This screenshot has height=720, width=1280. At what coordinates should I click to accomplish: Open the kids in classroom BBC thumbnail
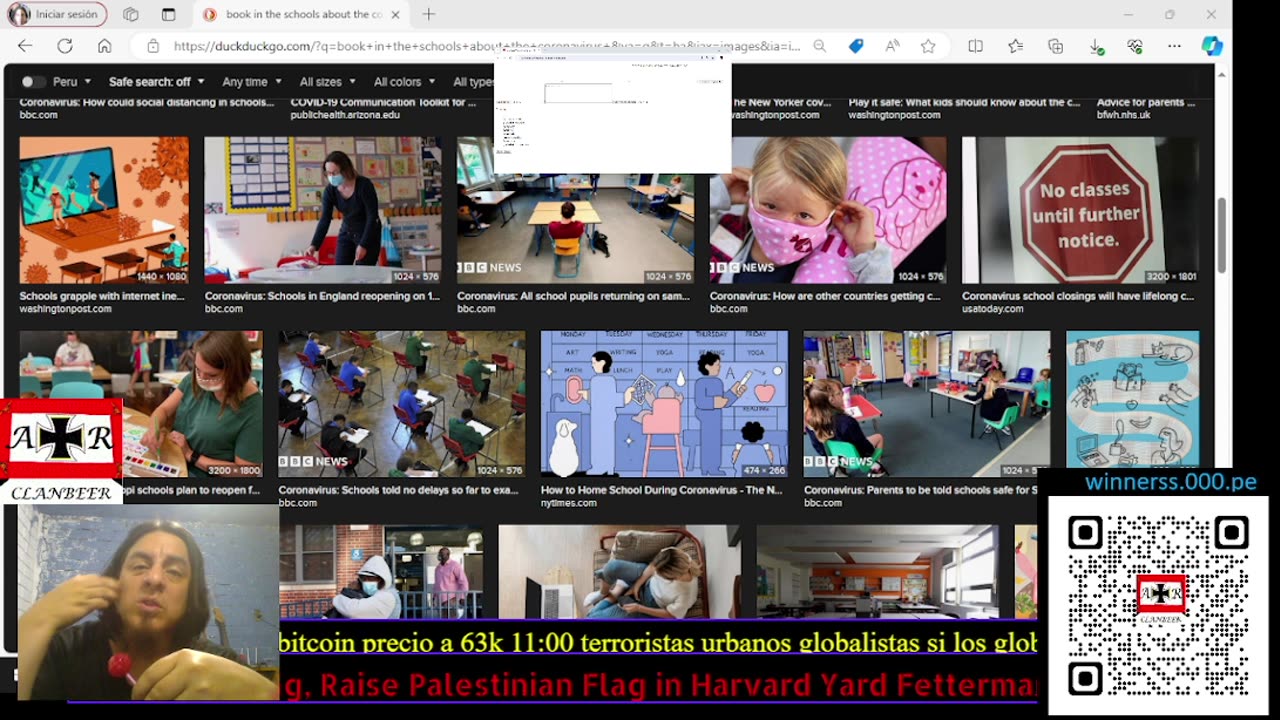click(927, 404)
